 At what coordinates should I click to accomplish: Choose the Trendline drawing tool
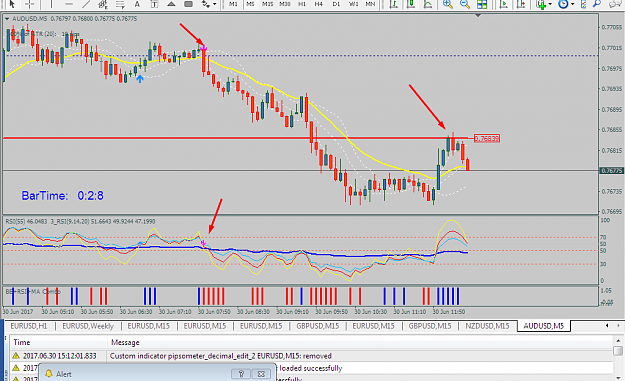[86, 4]
